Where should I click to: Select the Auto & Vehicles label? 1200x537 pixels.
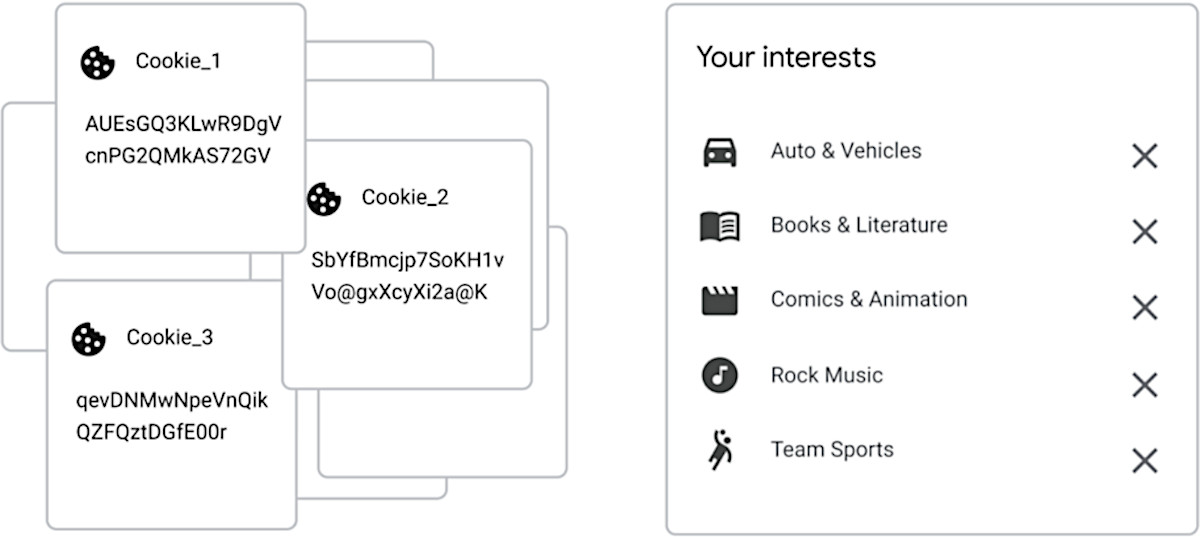coord(846,151)
